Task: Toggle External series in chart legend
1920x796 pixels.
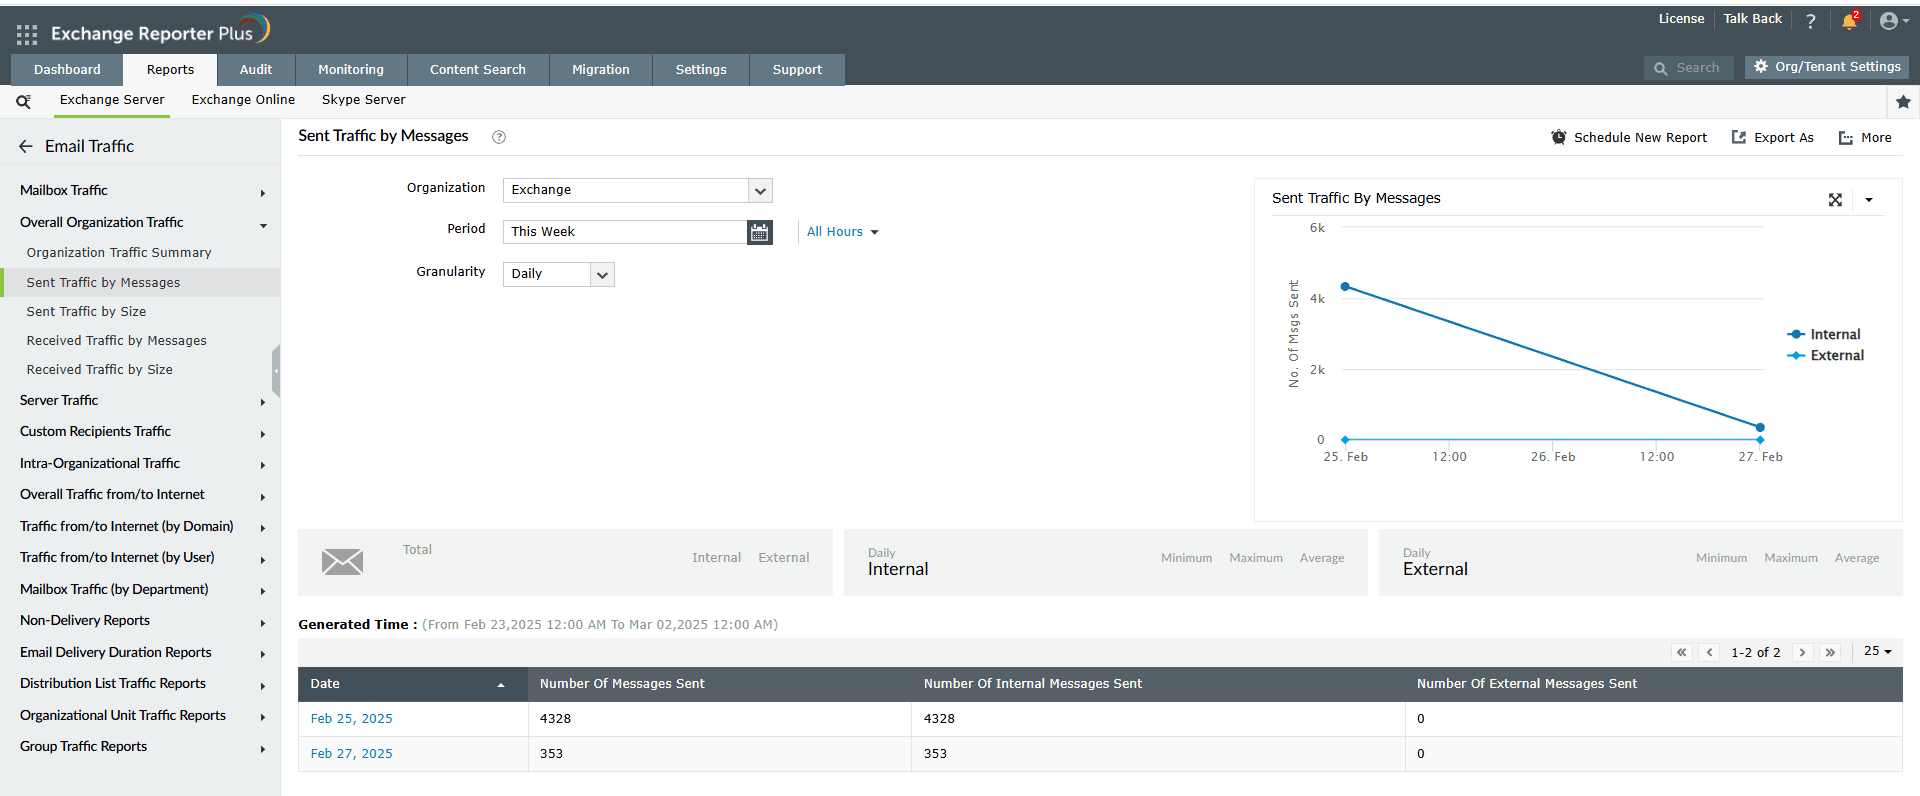Action: [x=1826, y=356]
